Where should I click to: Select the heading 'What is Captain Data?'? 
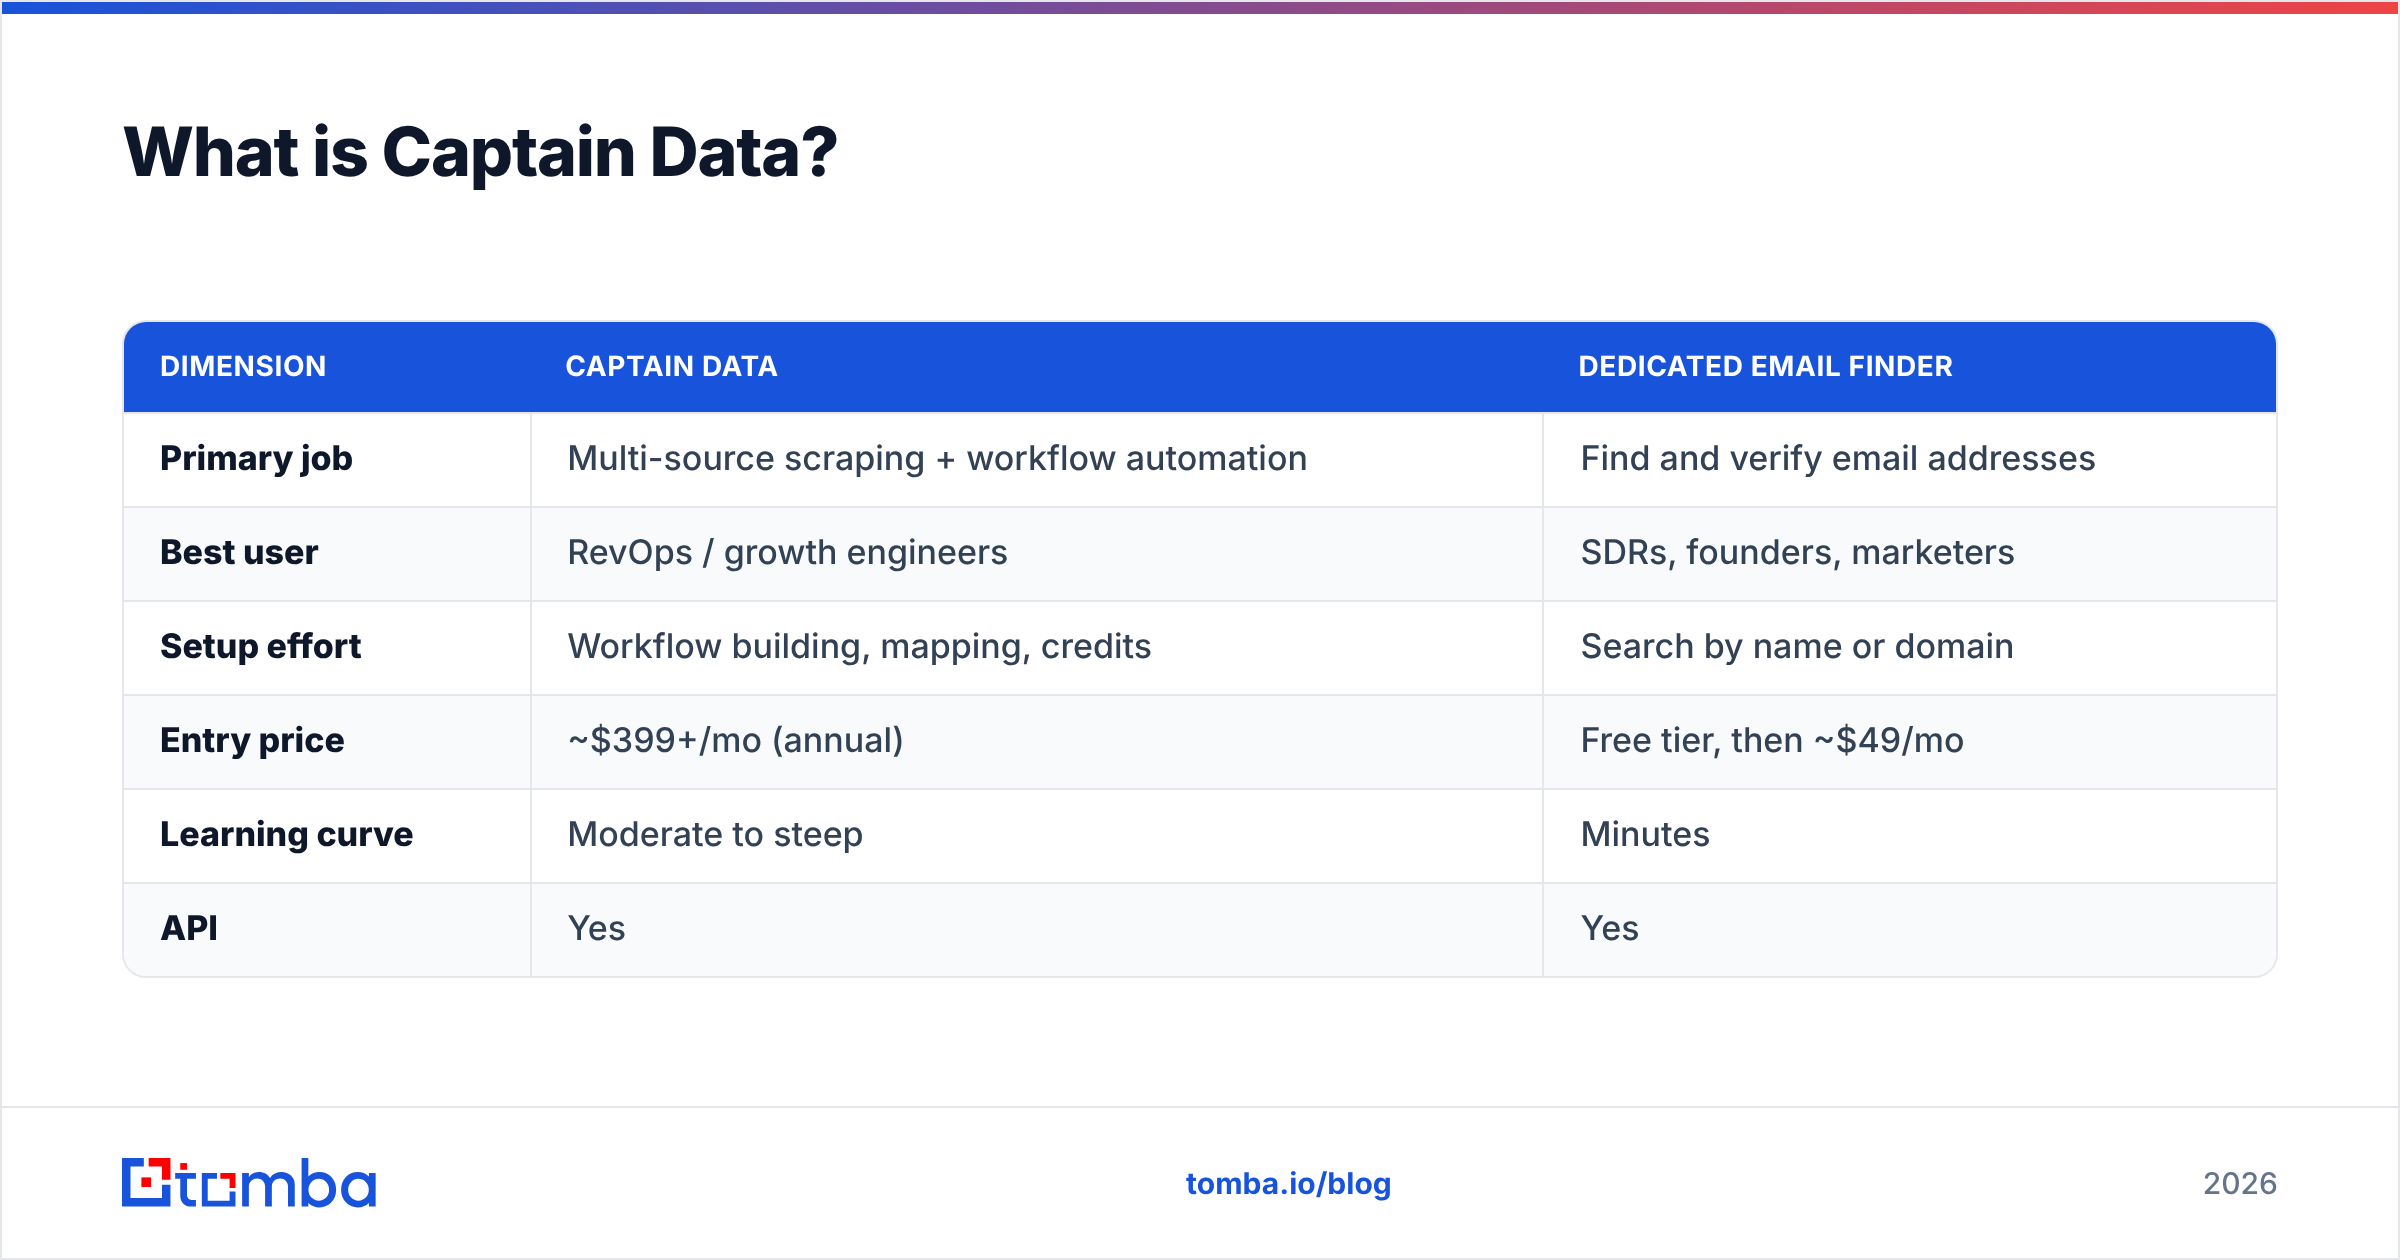[480, 153]
